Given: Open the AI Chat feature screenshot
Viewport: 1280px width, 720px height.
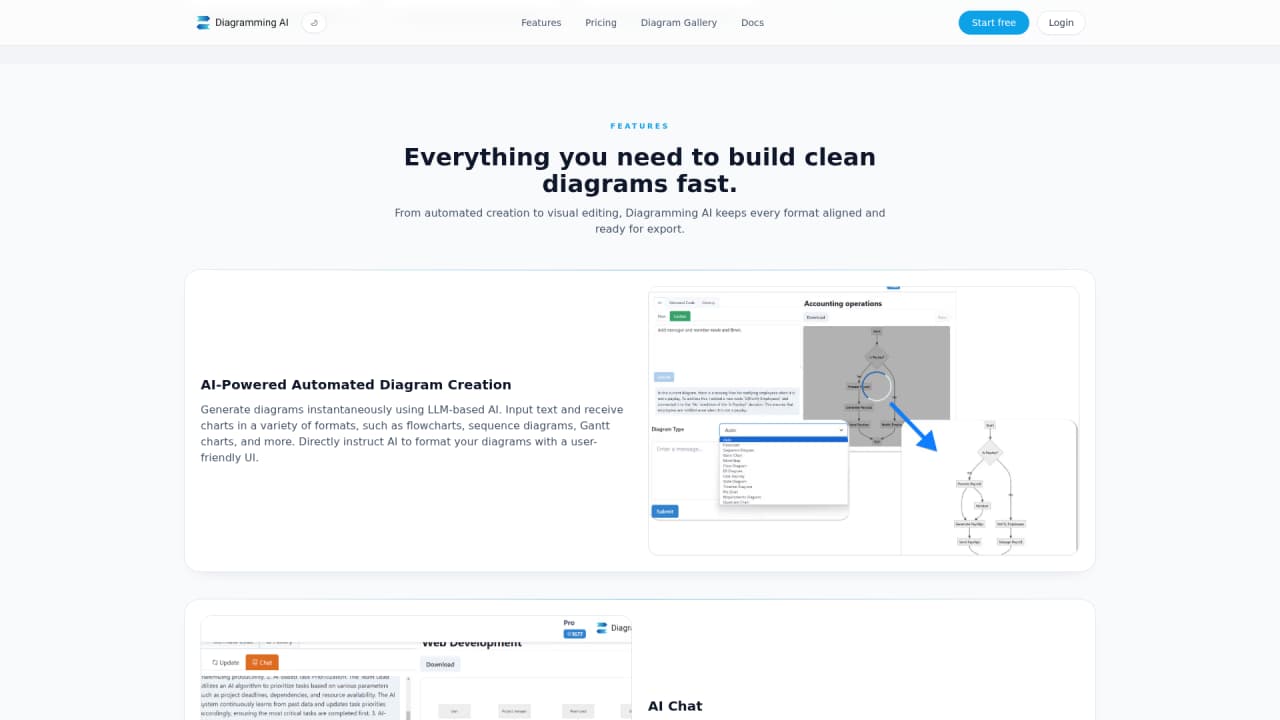Looking at the screenshot, I should [x=416, y=668].
